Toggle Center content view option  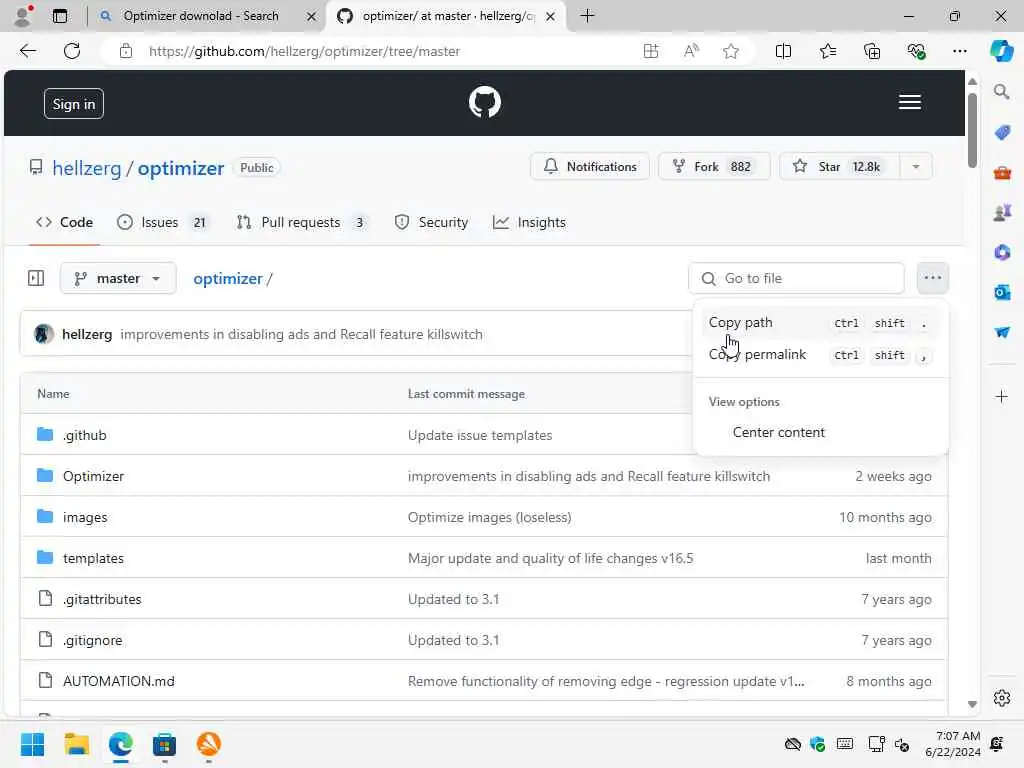[820, 432]
